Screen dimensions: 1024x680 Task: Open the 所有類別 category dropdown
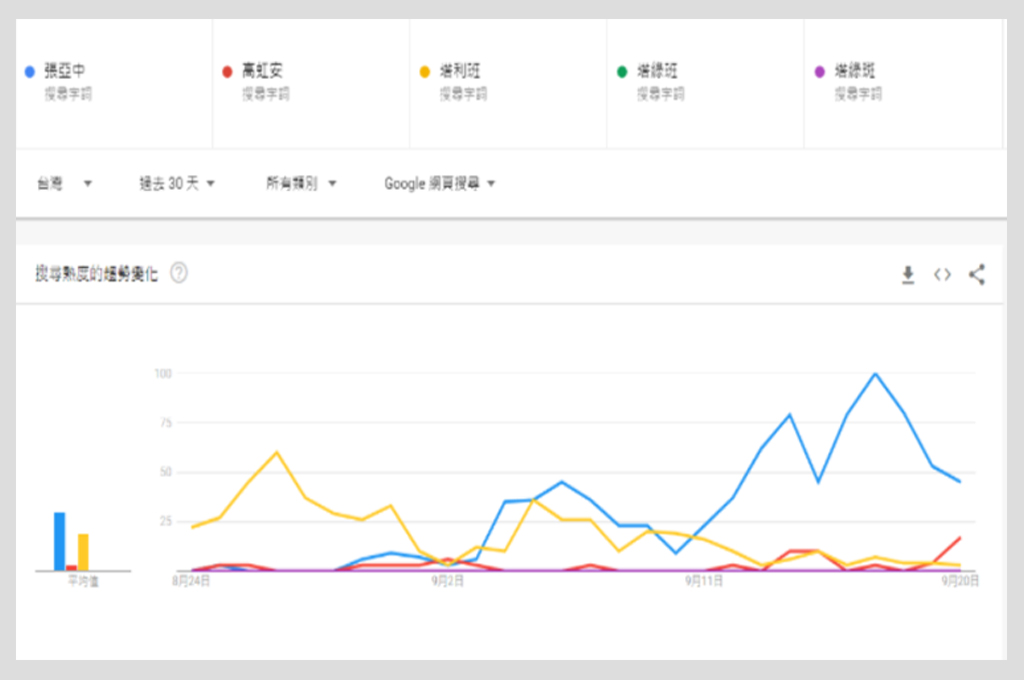301,184
